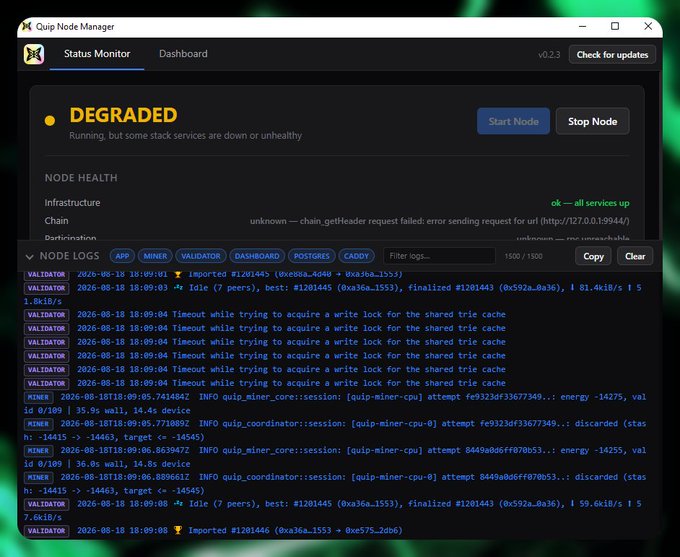Click the Check for updates button
The width and height of the screenshot is (680, 557).
pyautogui.click(x=612, y=55)
